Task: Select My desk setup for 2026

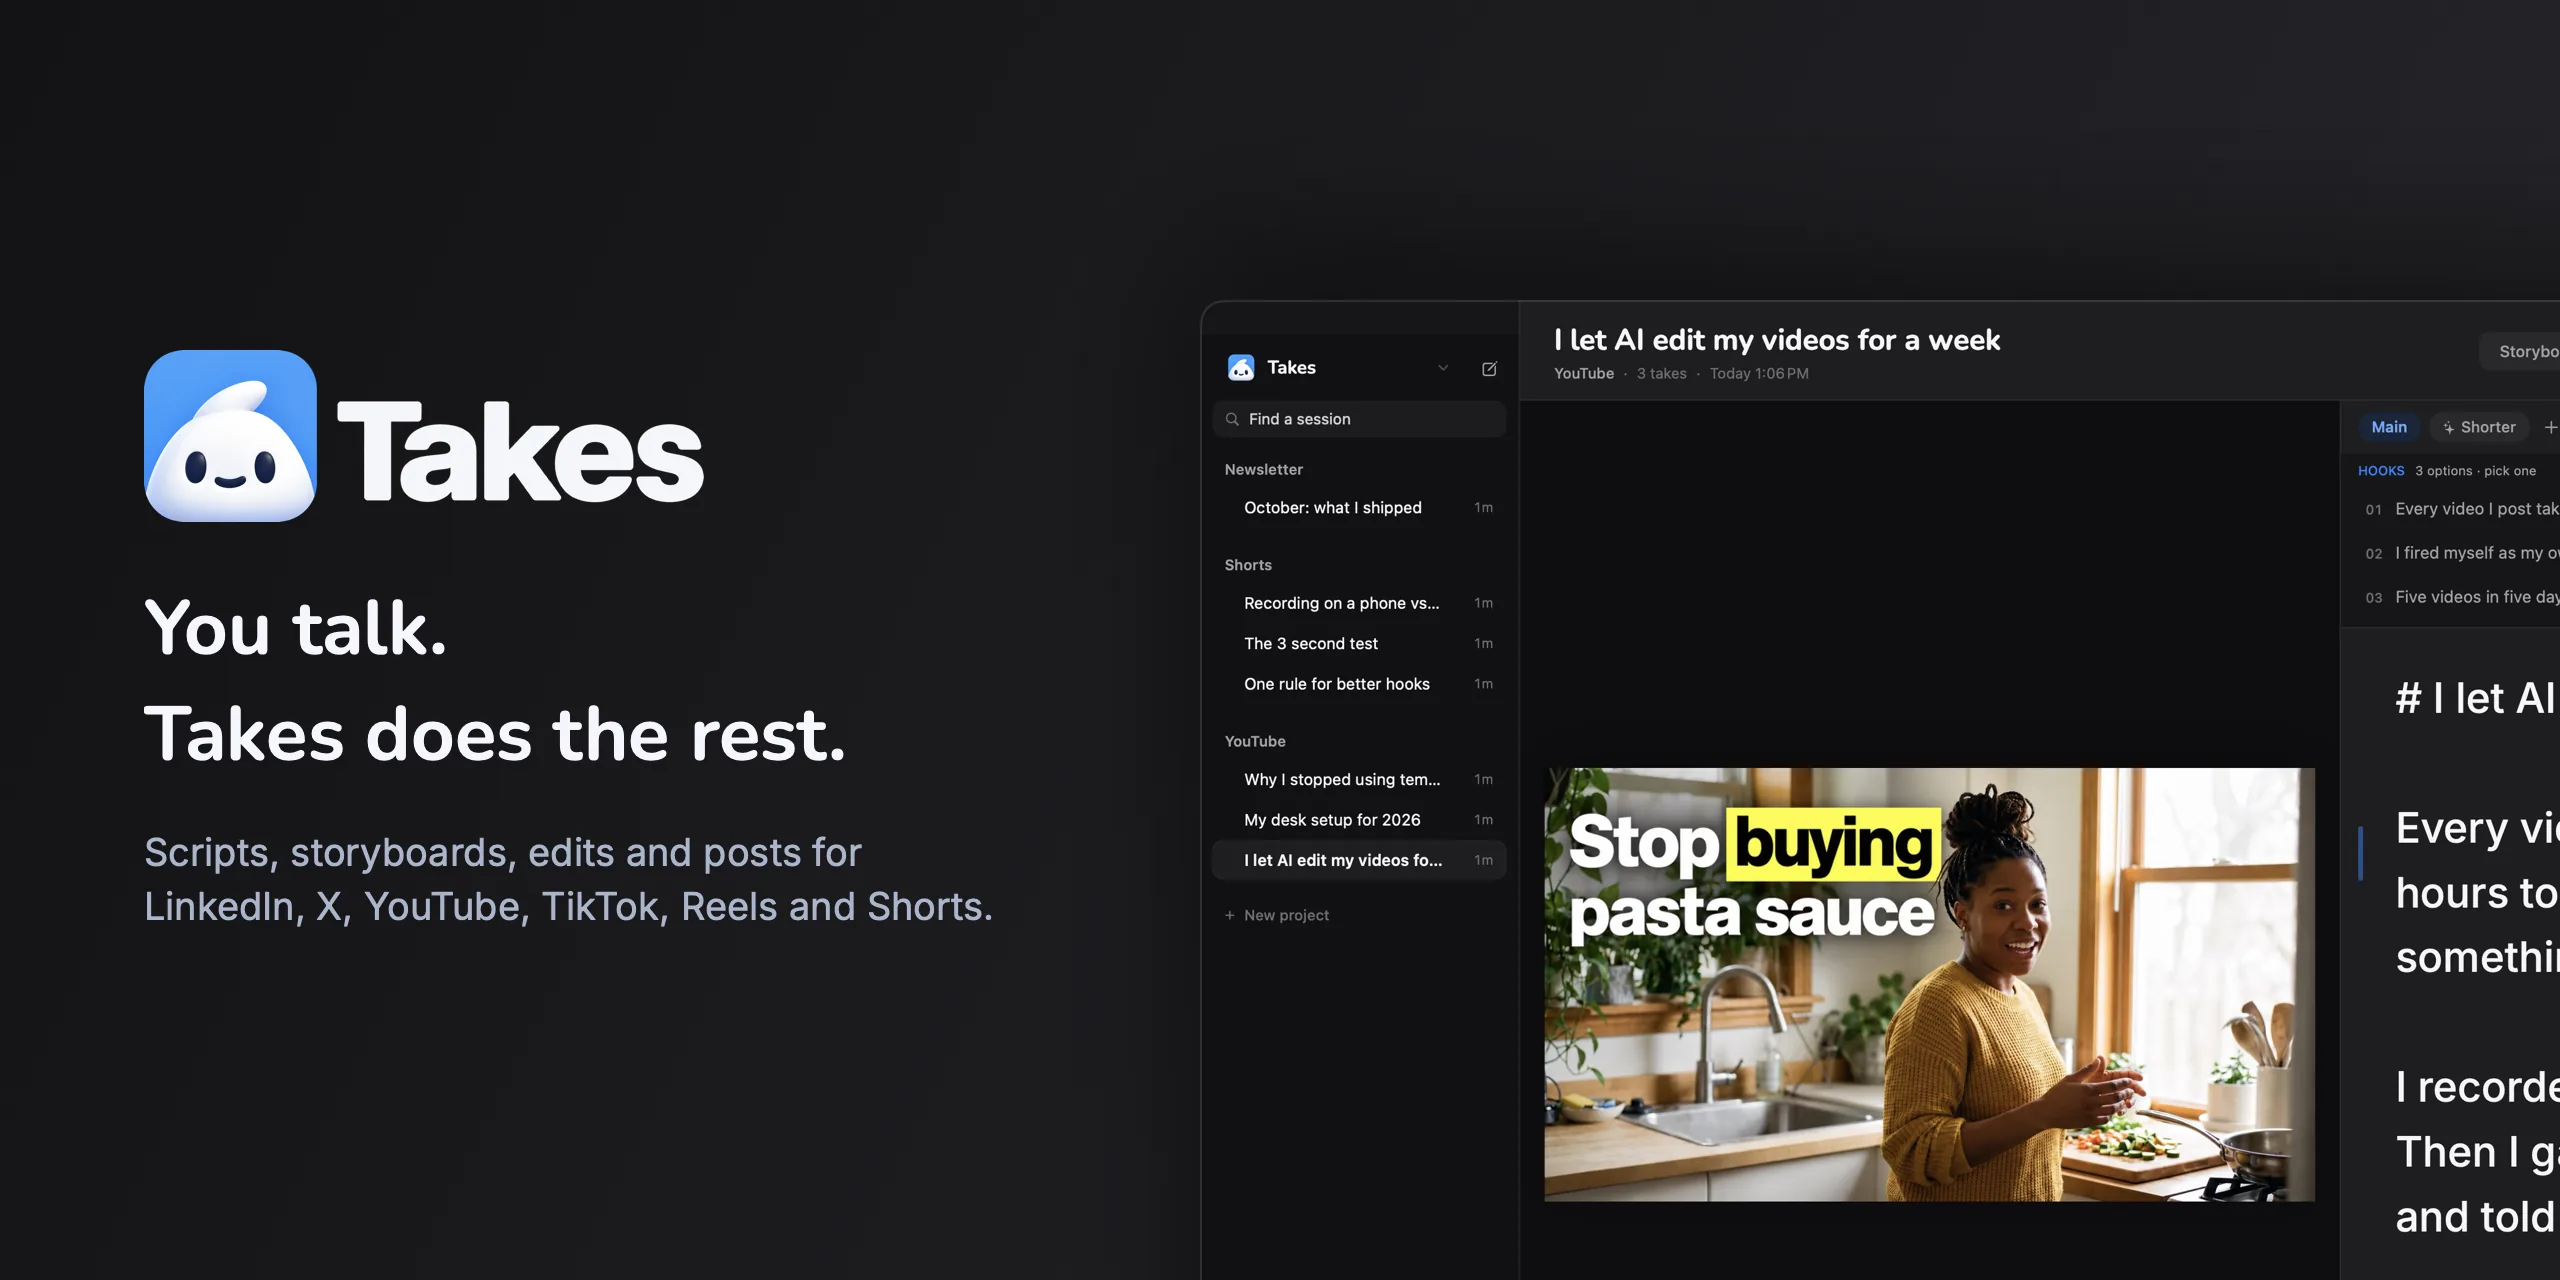Action: [x=1359, y=820]
